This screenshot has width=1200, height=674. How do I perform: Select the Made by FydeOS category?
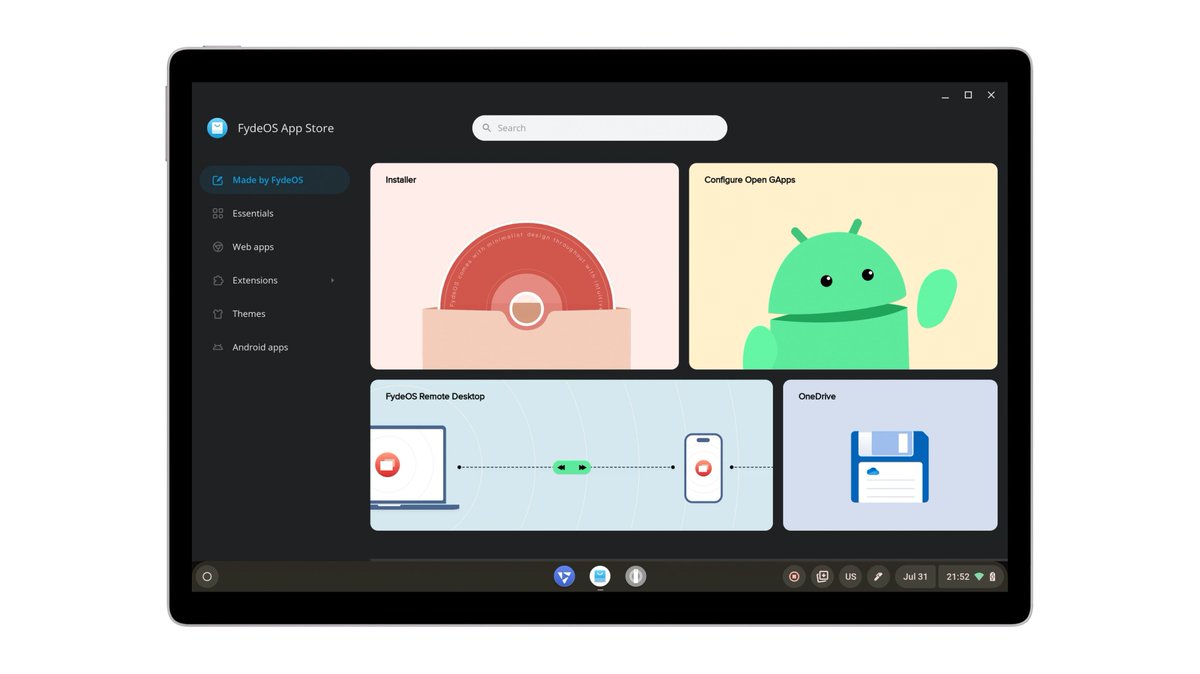tap(274, 180)
